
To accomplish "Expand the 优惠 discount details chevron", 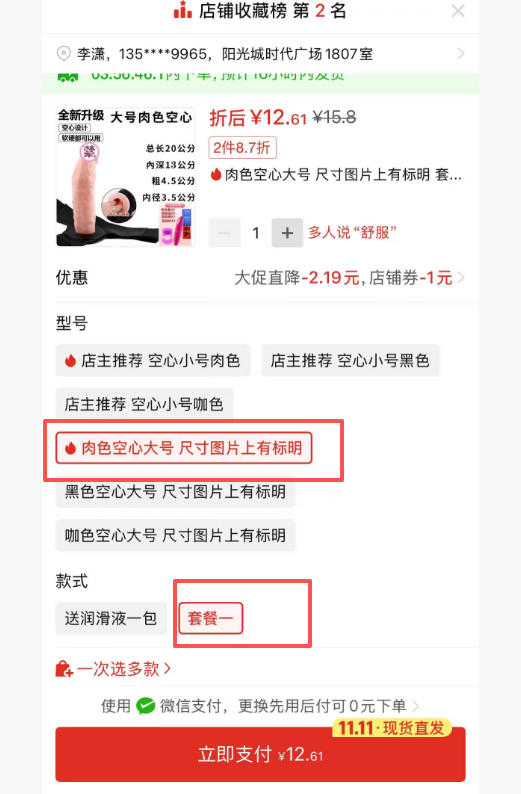I will (x=460, y=277).
